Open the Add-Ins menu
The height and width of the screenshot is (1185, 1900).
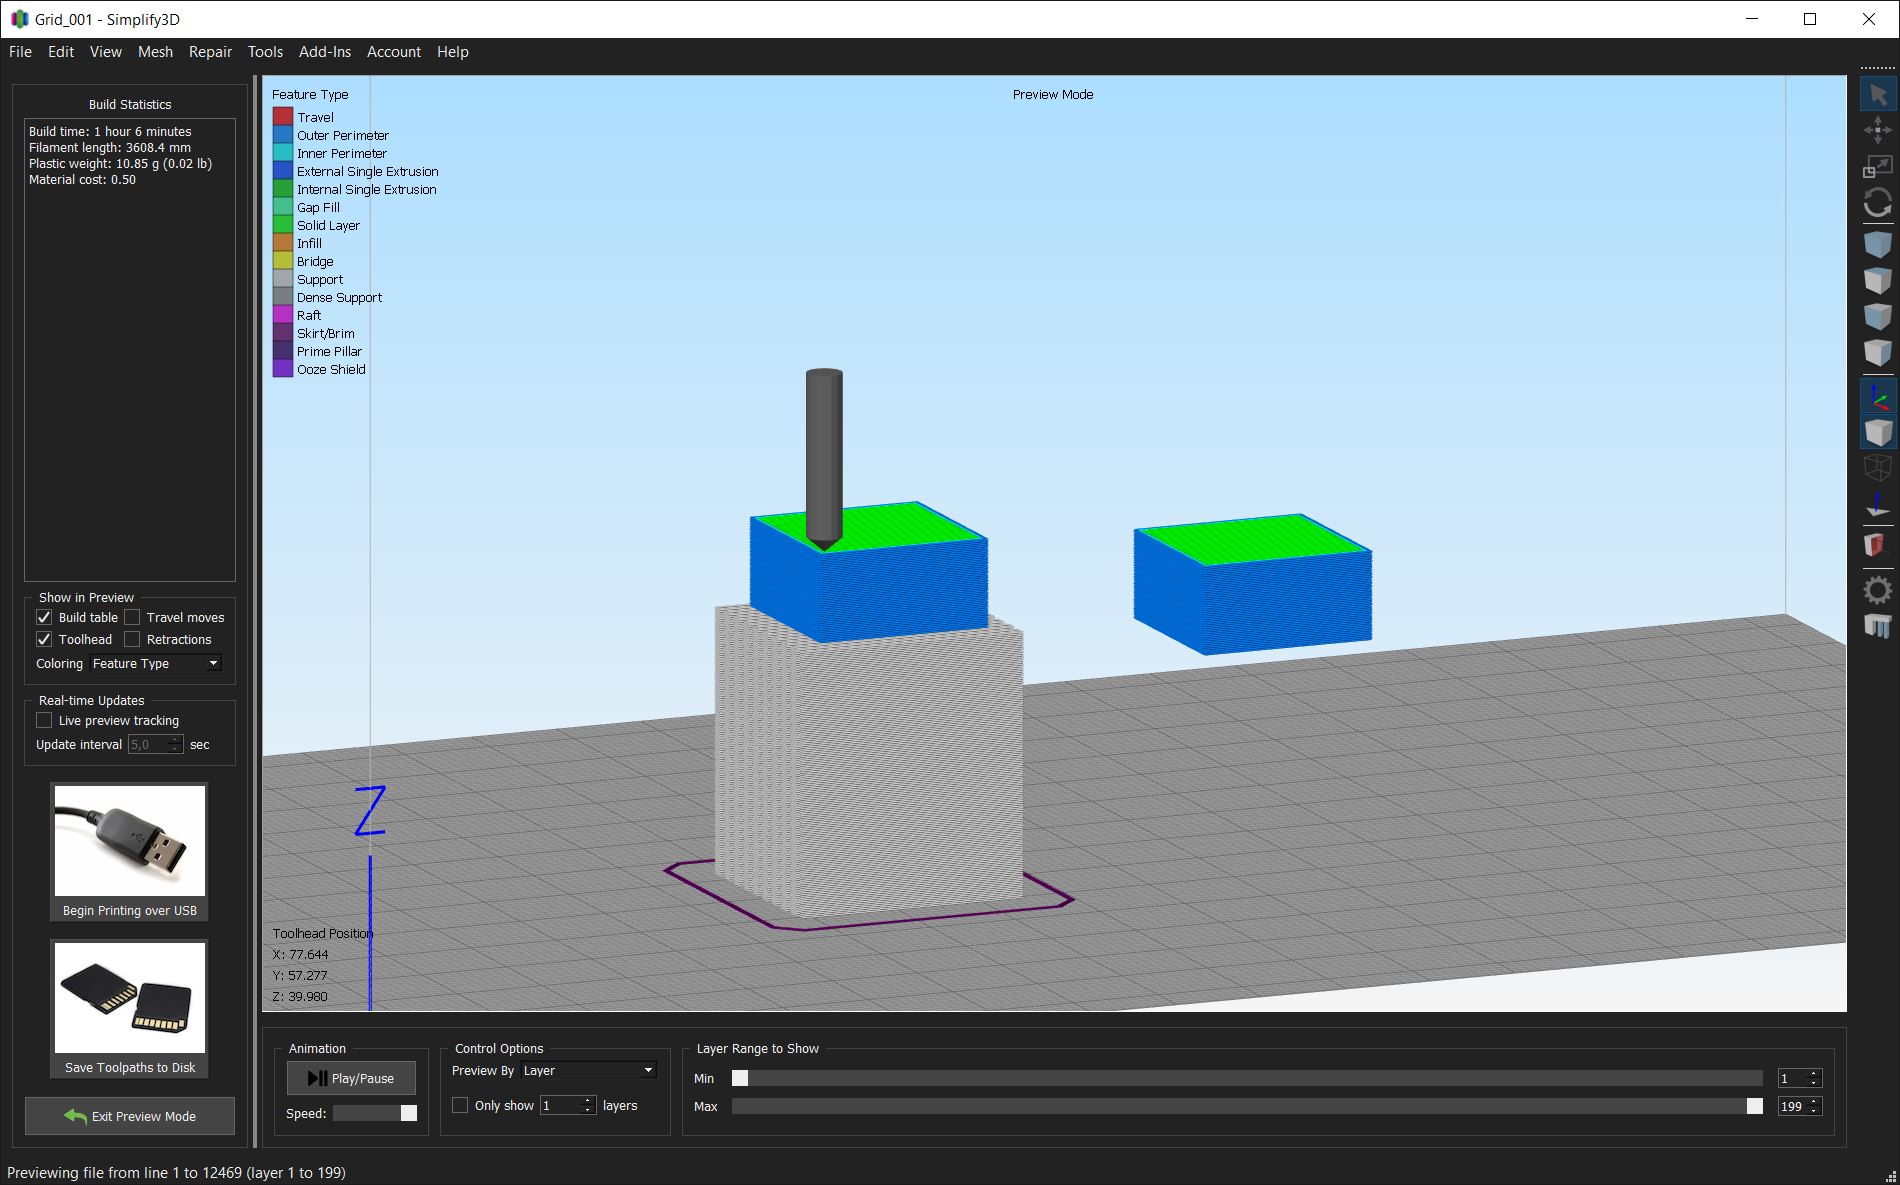pyautogui.click(x=325, y=52)
